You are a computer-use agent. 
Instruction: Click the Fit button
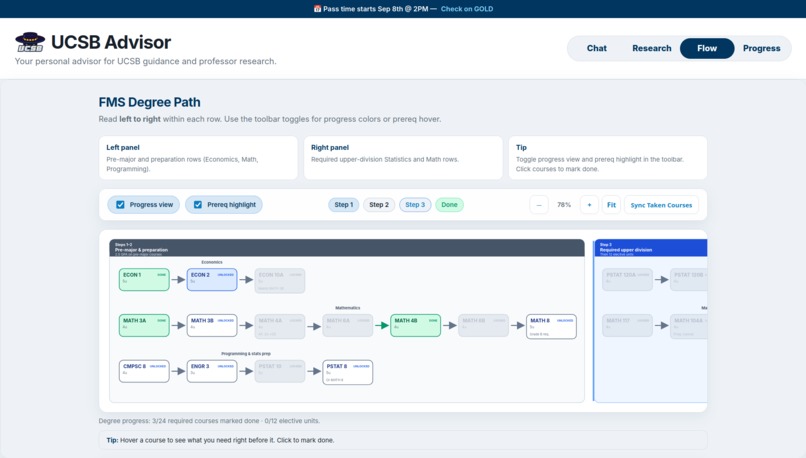(611, 205)
